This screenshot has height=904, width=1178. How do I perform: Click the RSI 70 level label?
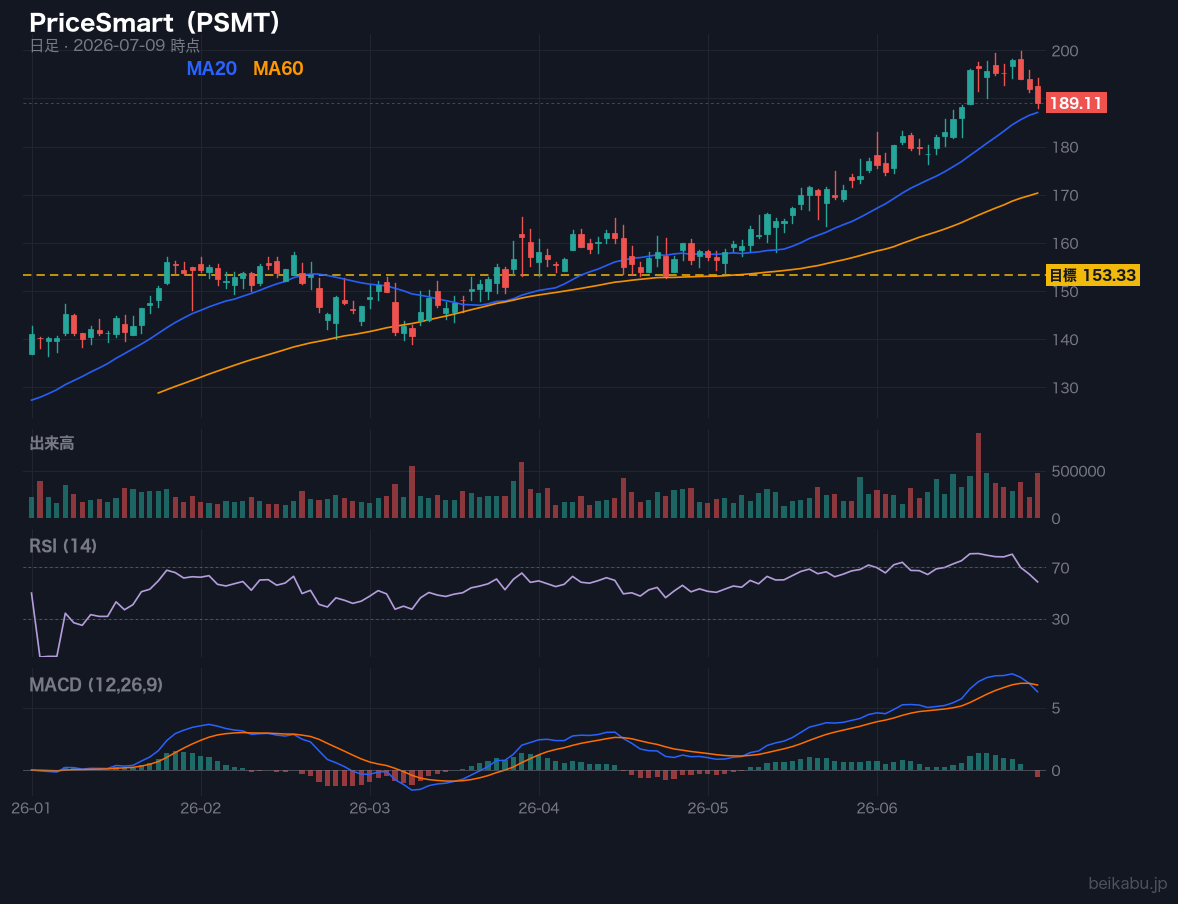tap(1061, 568)
